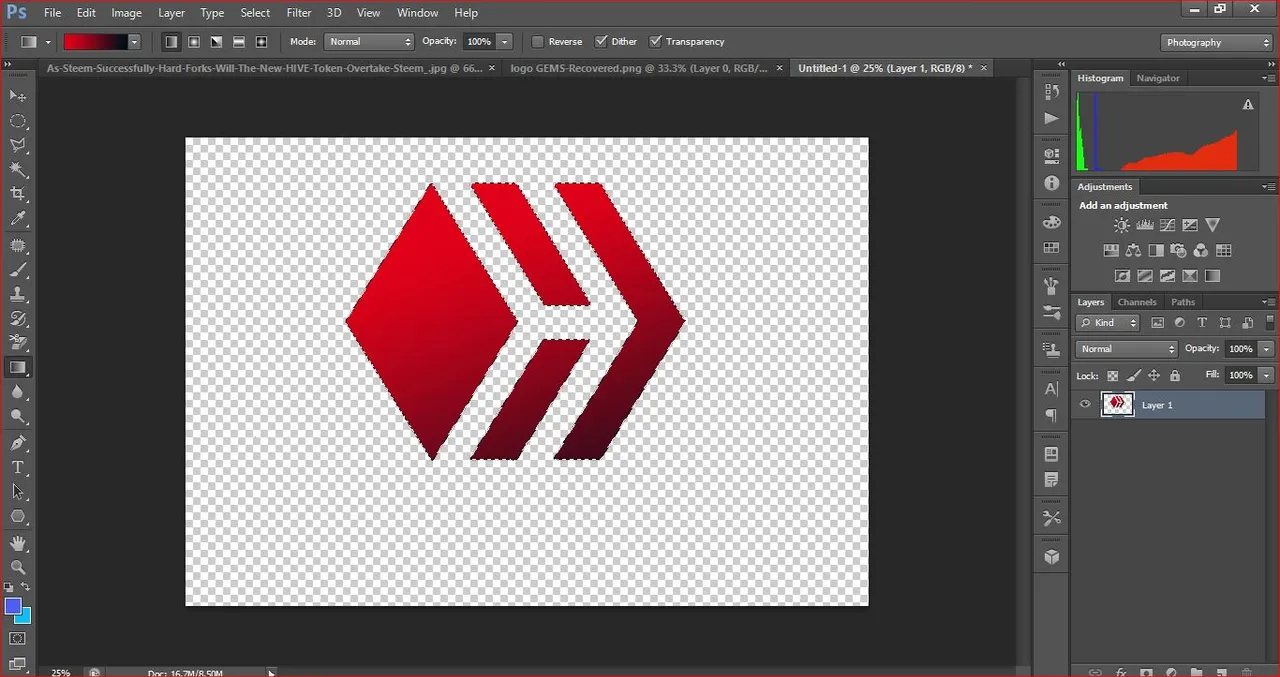1280x677 pixels.
Task: Select the Elliptical Marquee tool
Action: [x=18, y=120]
